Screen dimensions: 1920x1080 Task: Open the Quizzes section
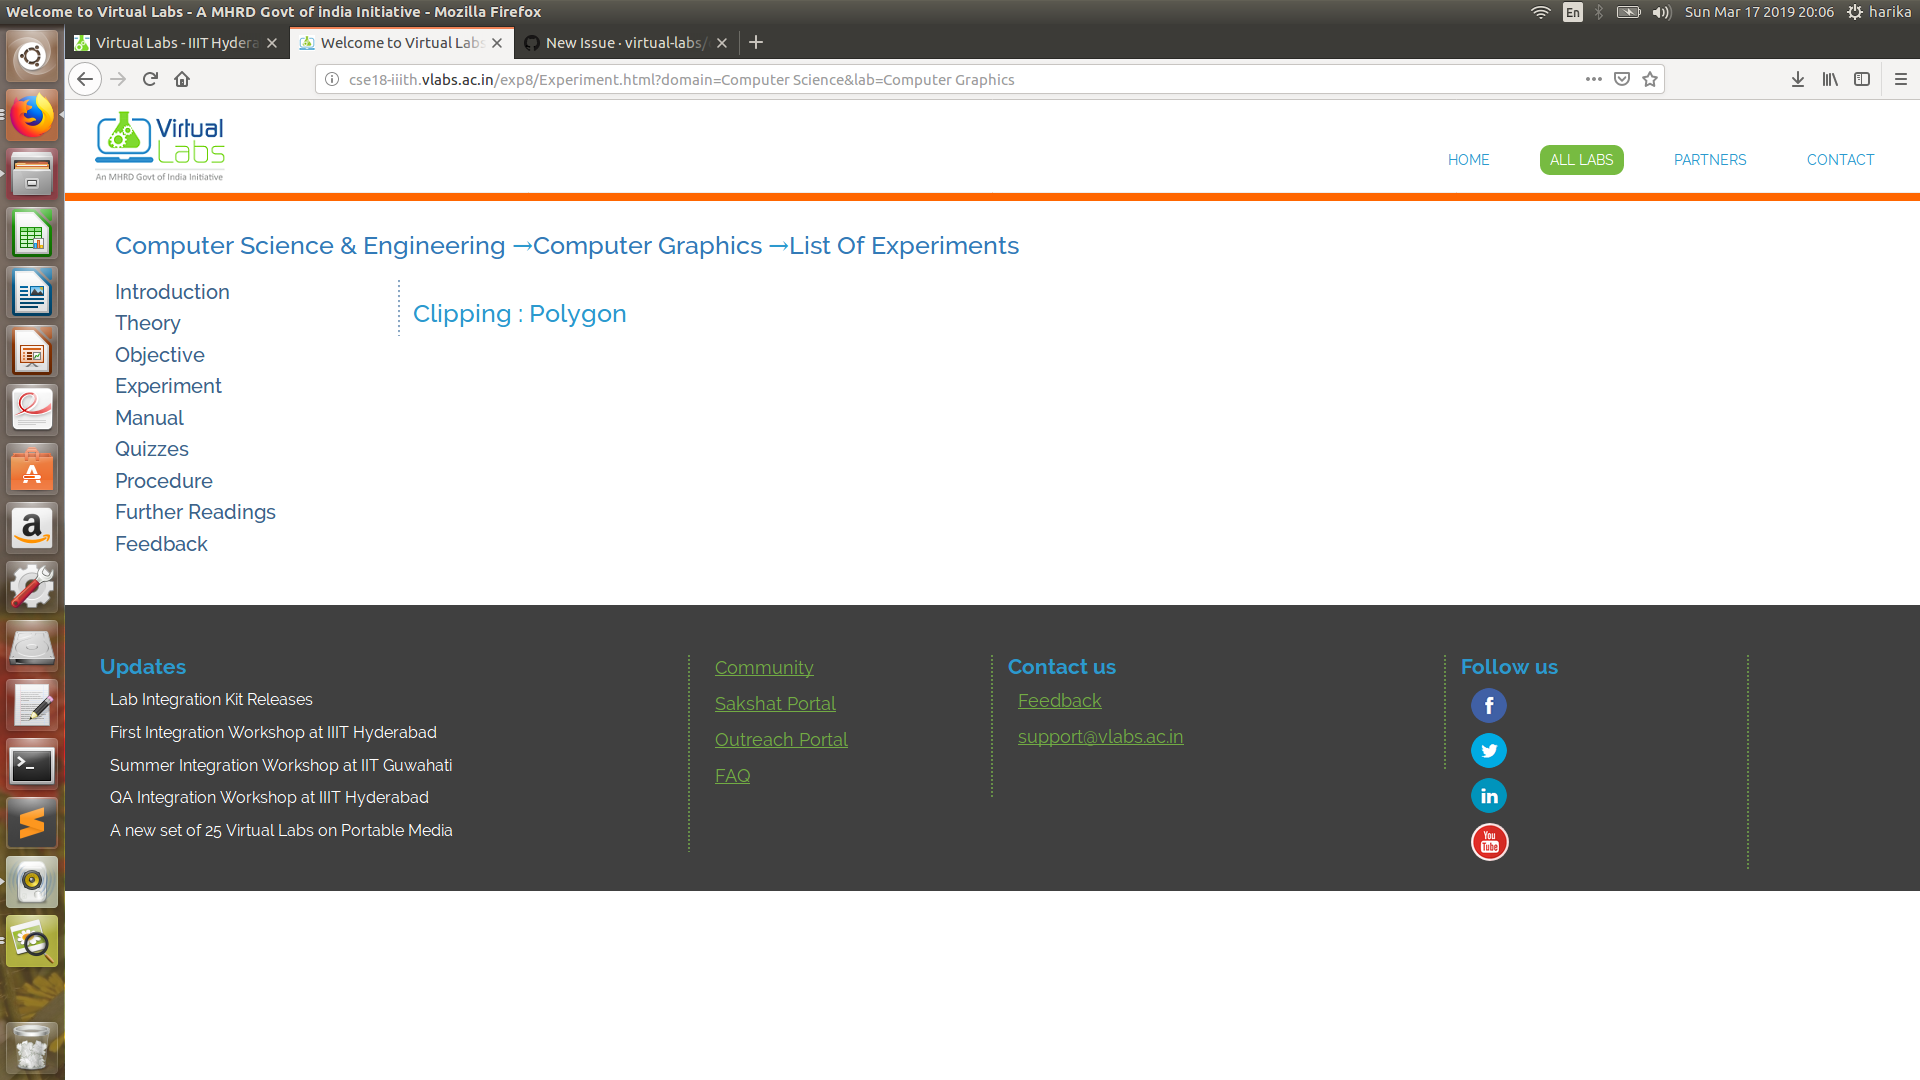152,449
